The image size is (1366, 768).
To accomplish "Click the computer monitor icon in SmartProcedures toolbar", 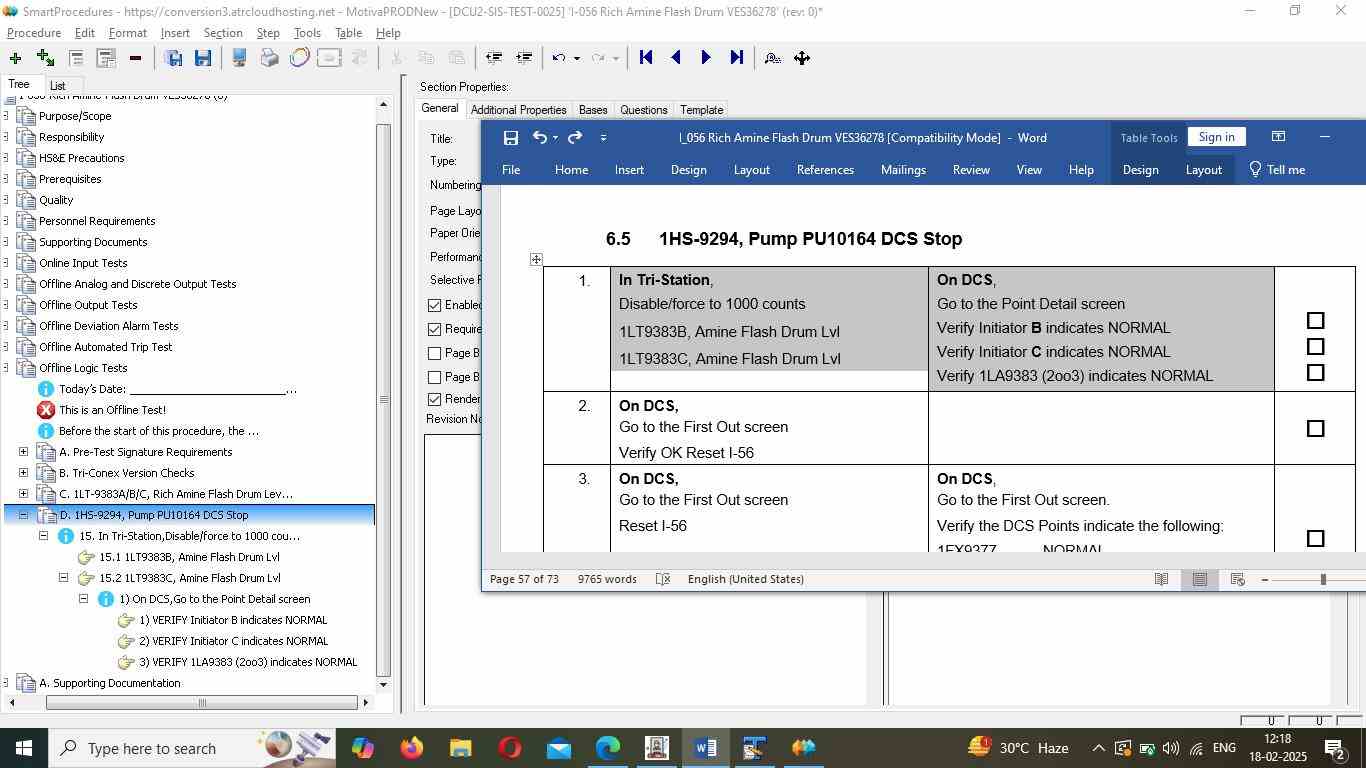I will pos(239,58).
